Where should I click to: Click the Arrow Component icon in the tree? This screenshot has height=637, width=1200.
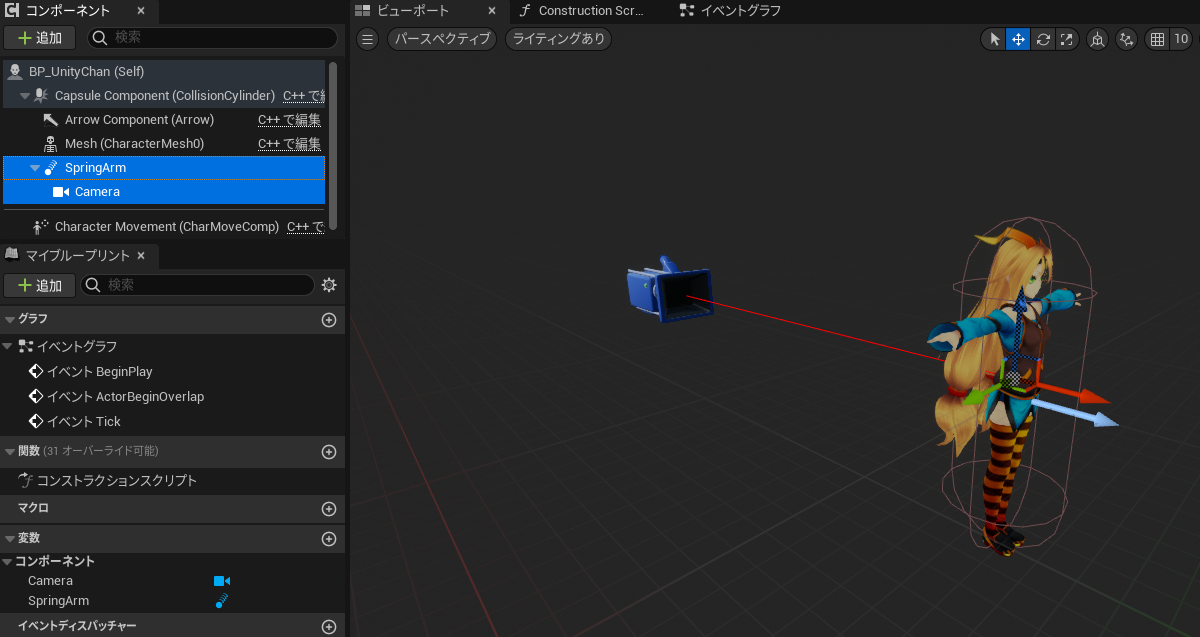51,120
